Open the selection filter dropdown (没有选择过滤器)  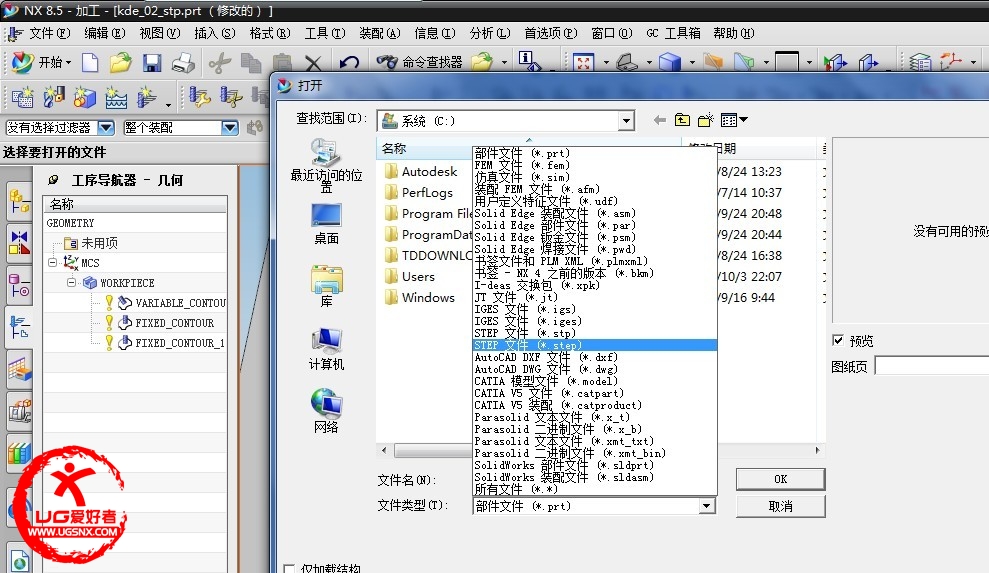[x=106, y=127]
